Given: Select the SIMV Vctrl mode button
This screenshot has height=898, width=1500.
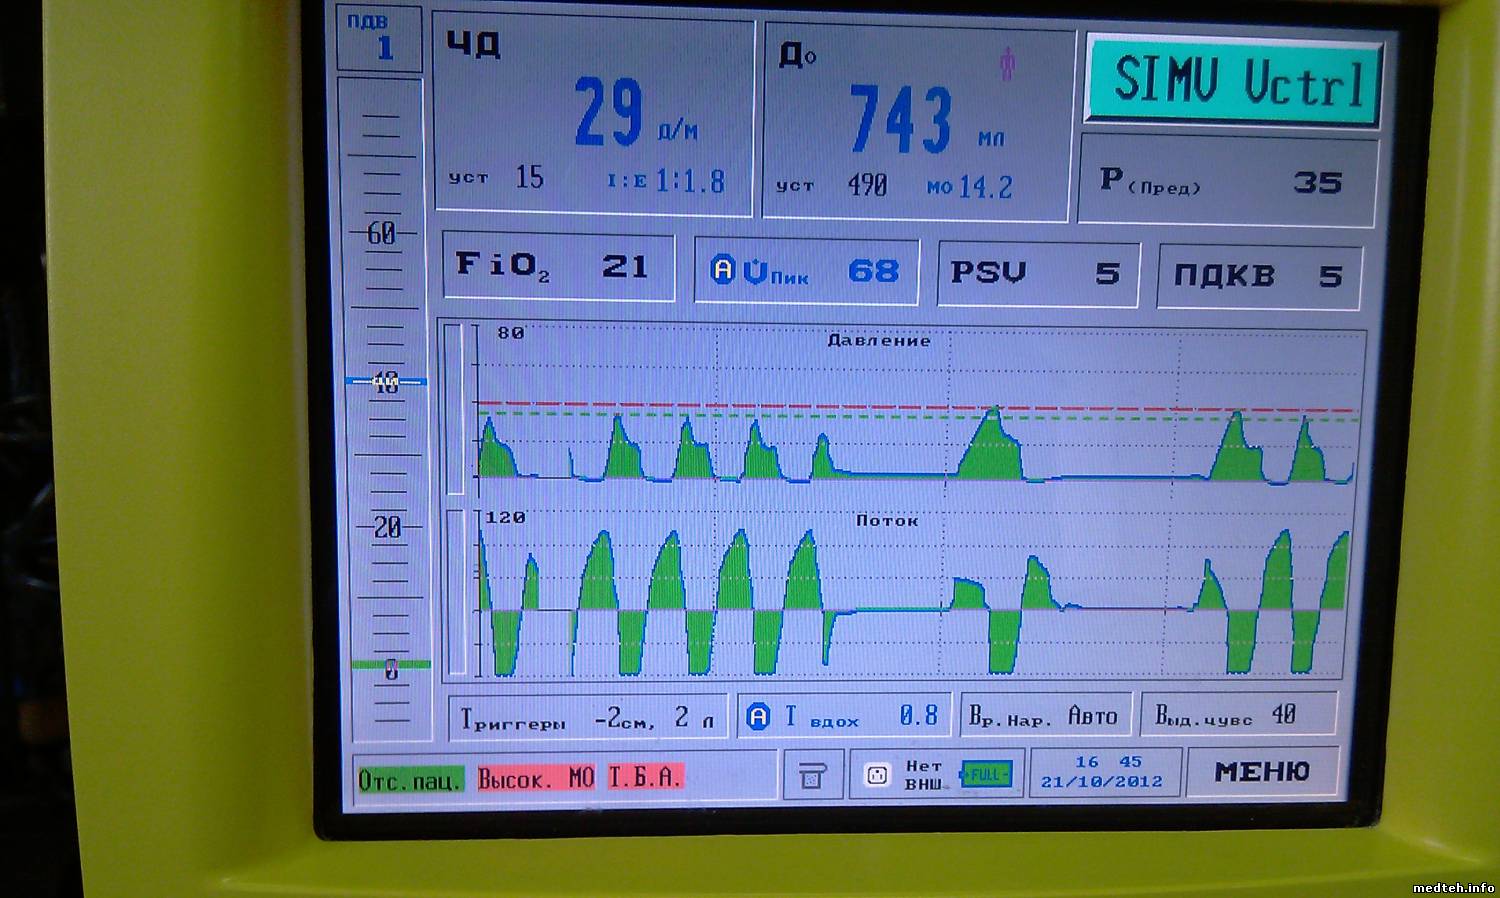Looking at the screenshot, I should pos(1234,81).
